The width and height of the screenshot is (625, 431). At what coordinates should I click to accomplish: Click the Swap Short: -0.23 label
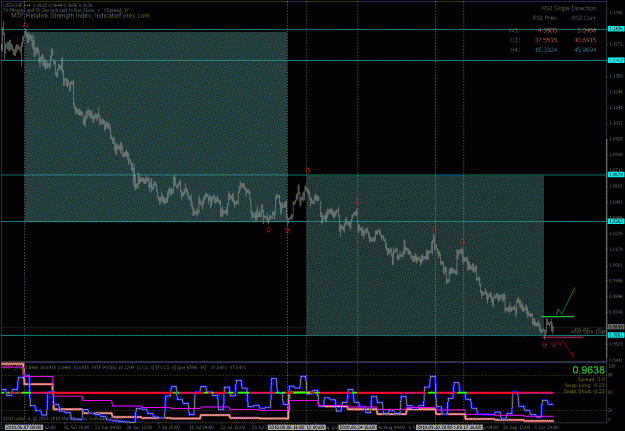pos(584,391)
